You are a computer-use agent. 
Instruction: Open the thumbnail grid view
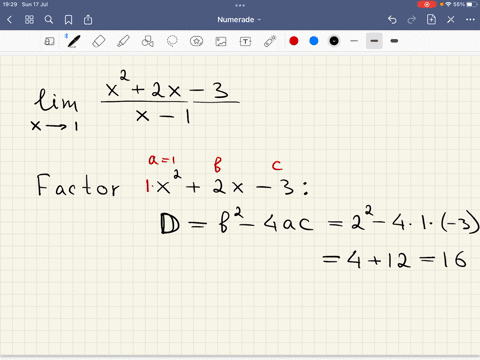[x=29, y=20]
